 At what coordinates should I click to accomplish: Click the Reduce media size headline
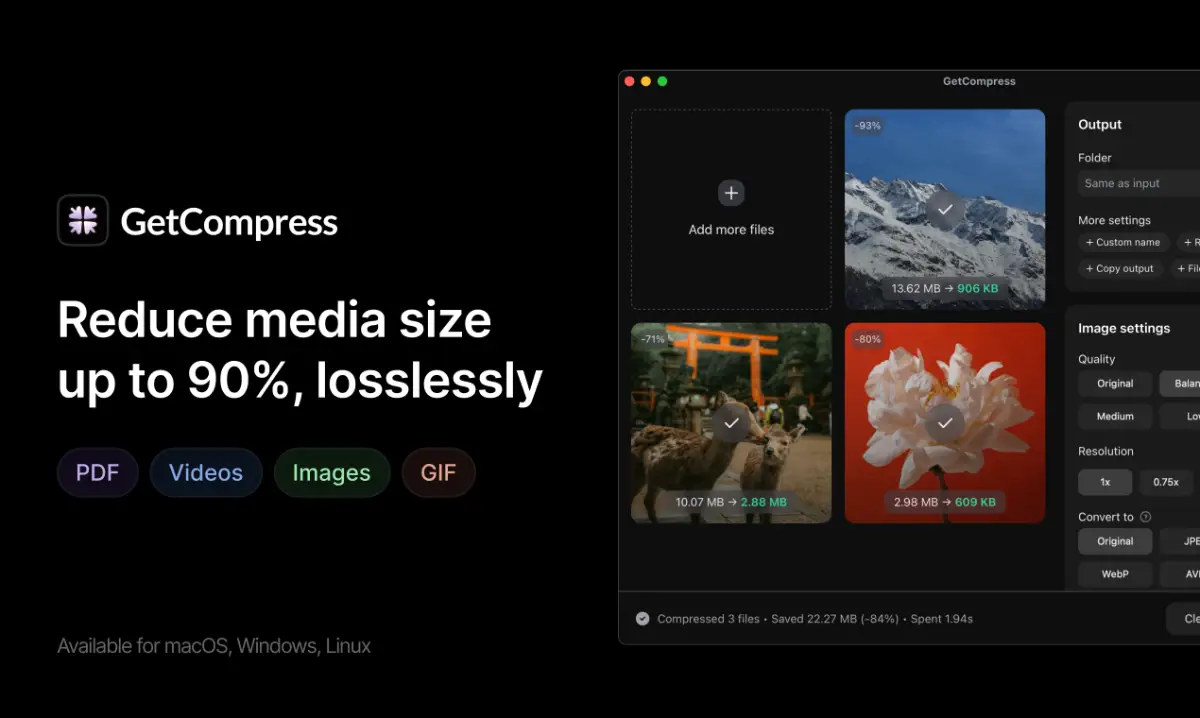click(x=300, y=350)
